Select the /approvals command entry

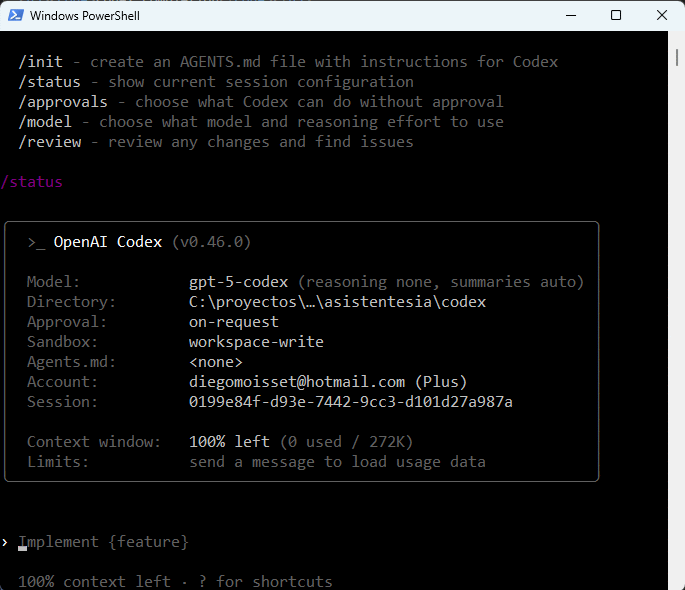tap(63, 102)
